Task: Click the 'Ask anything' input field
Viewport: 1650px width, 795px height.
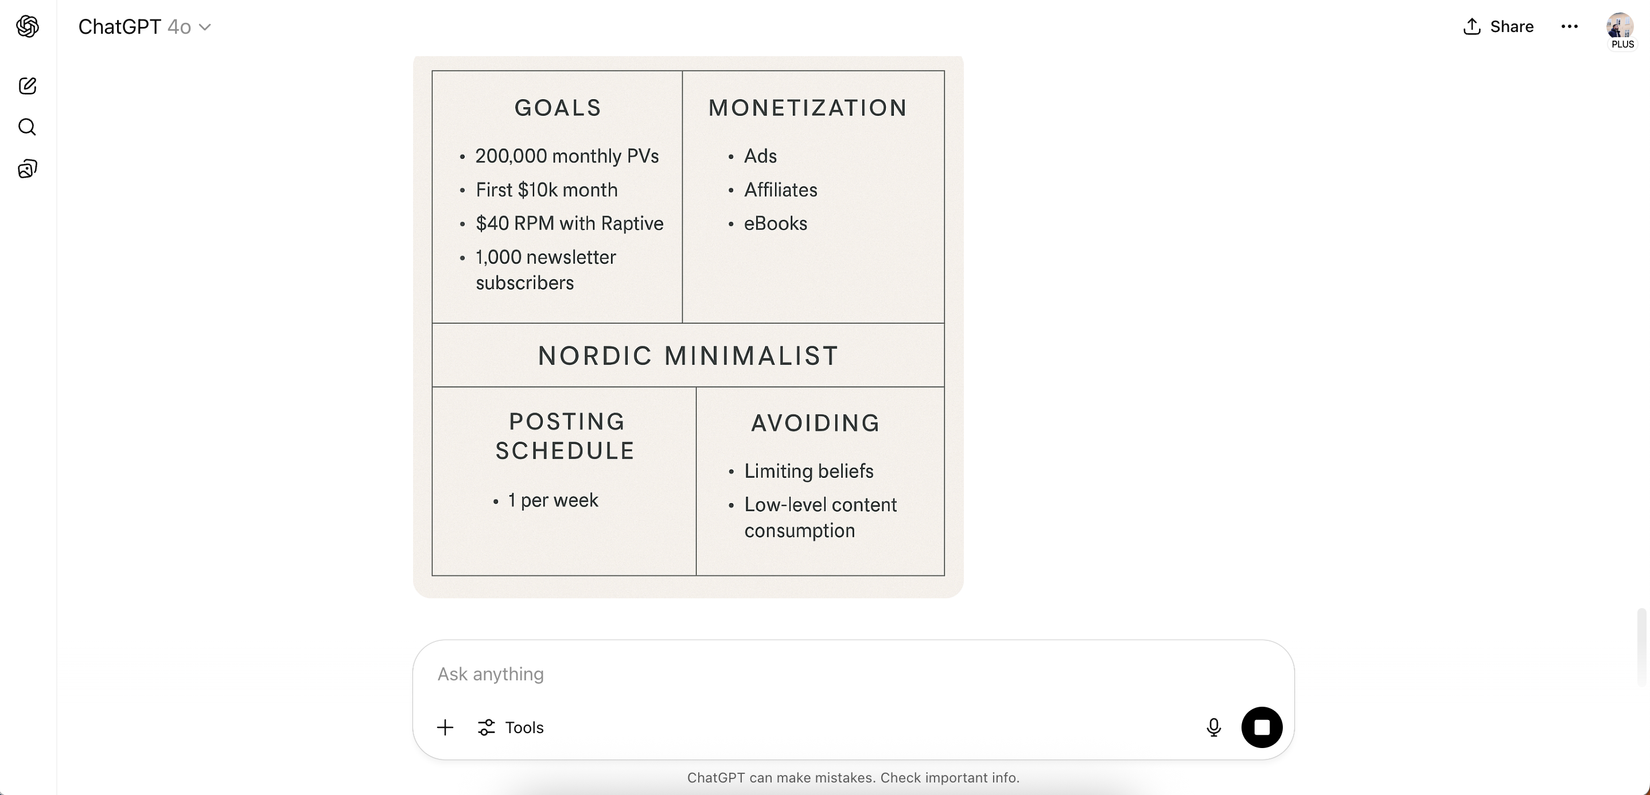Action: pos(700,674)
